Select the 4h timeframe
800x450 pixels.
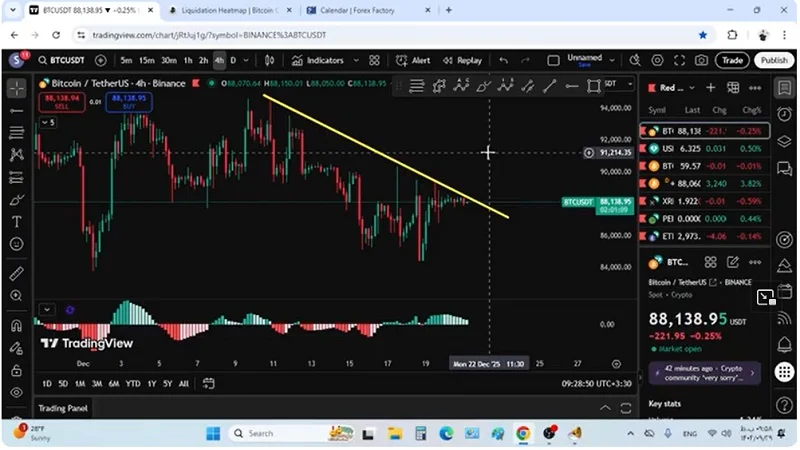click(219, 60)
